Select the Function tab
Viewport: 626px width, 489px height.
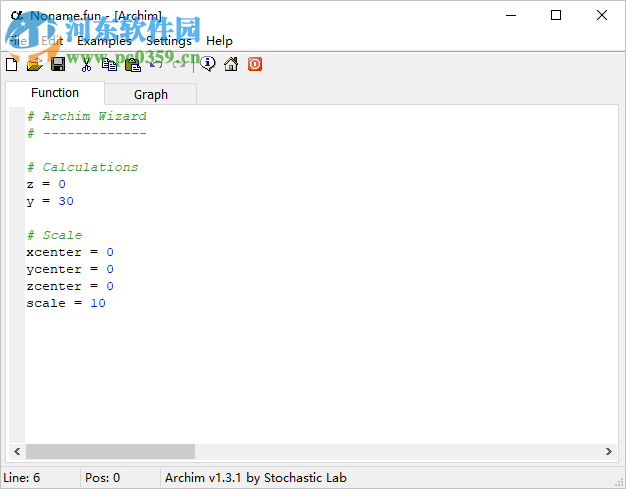55,93
